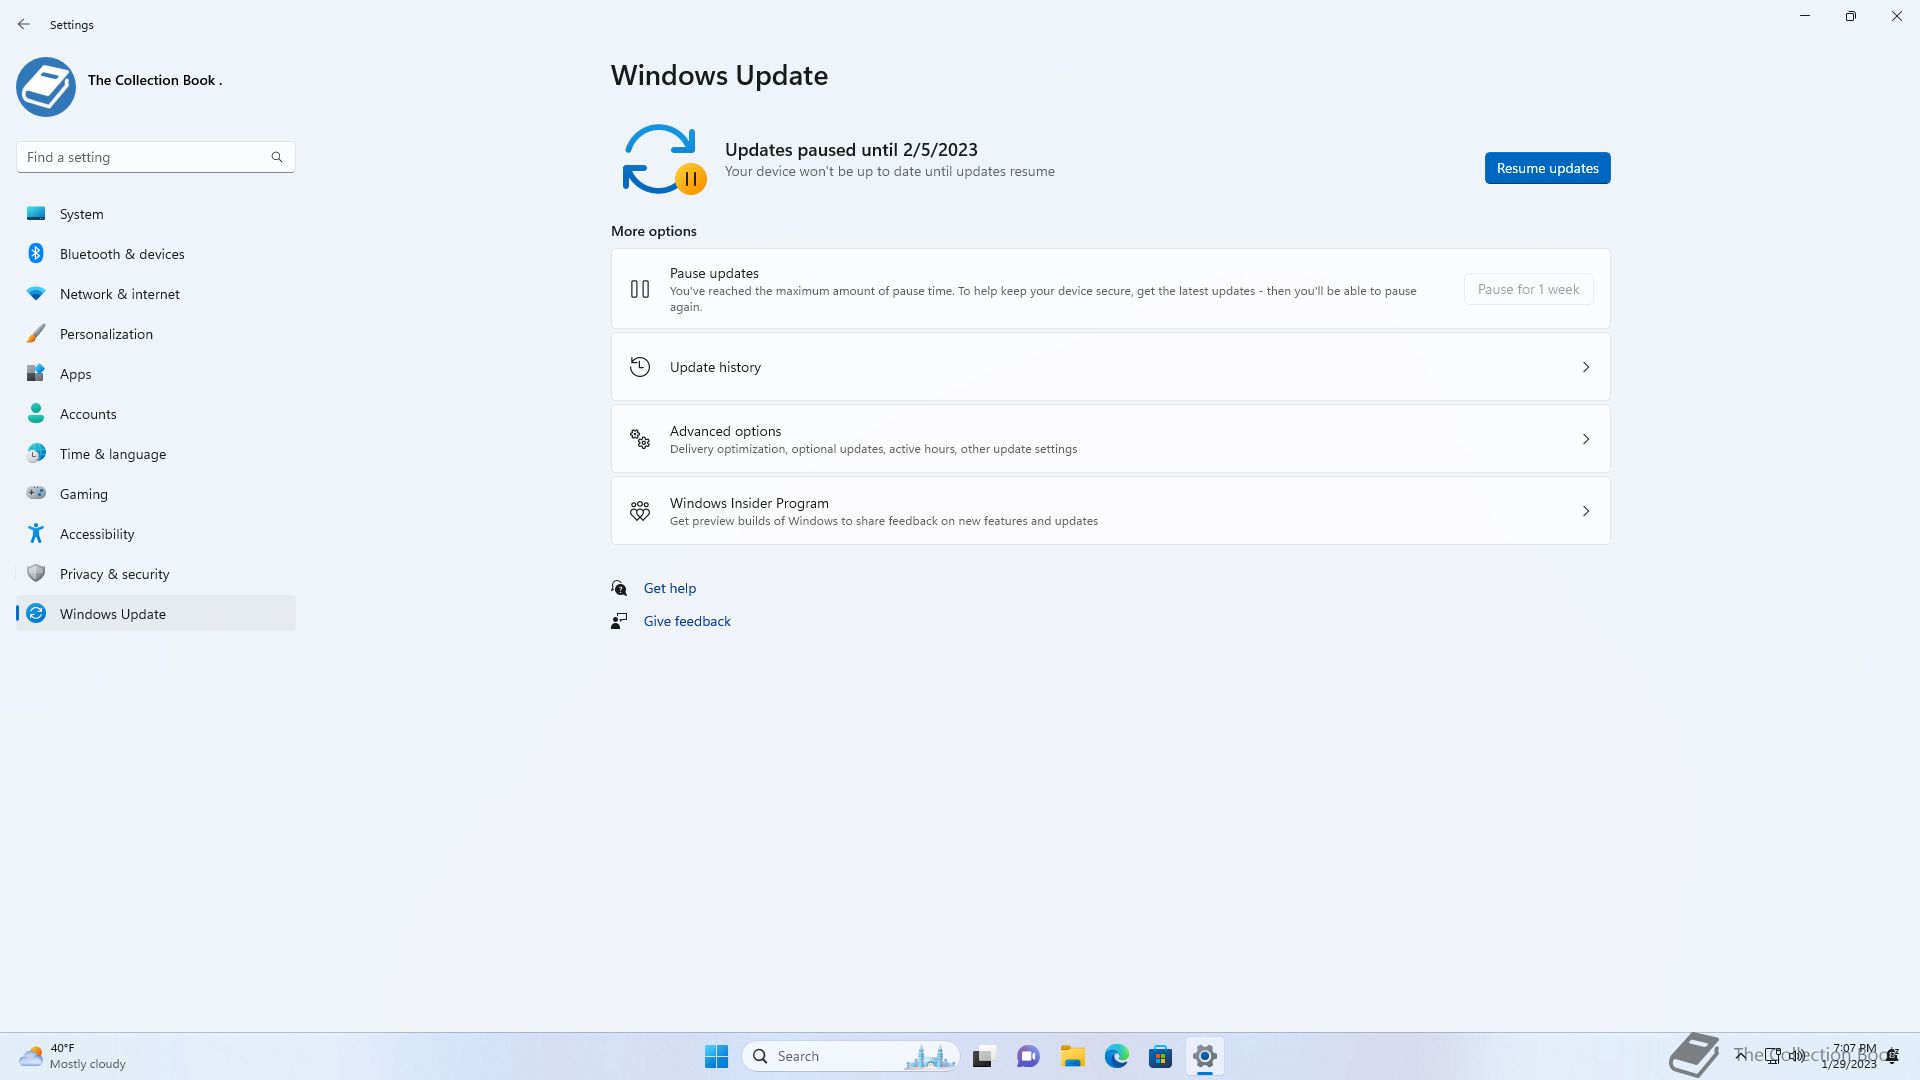
Task: Click the Bluetooth & devices icon
Action: (36, 253)
